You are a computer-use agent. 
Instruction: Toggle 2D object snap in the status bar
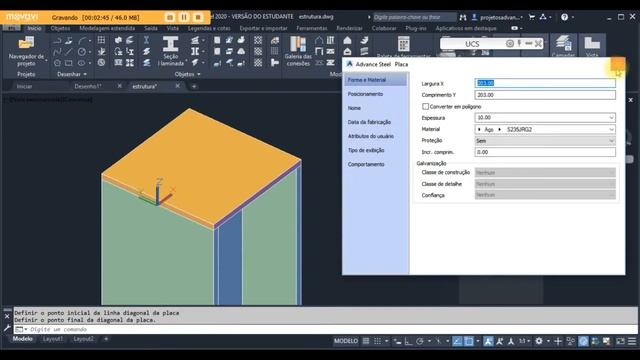pos(469,341)
